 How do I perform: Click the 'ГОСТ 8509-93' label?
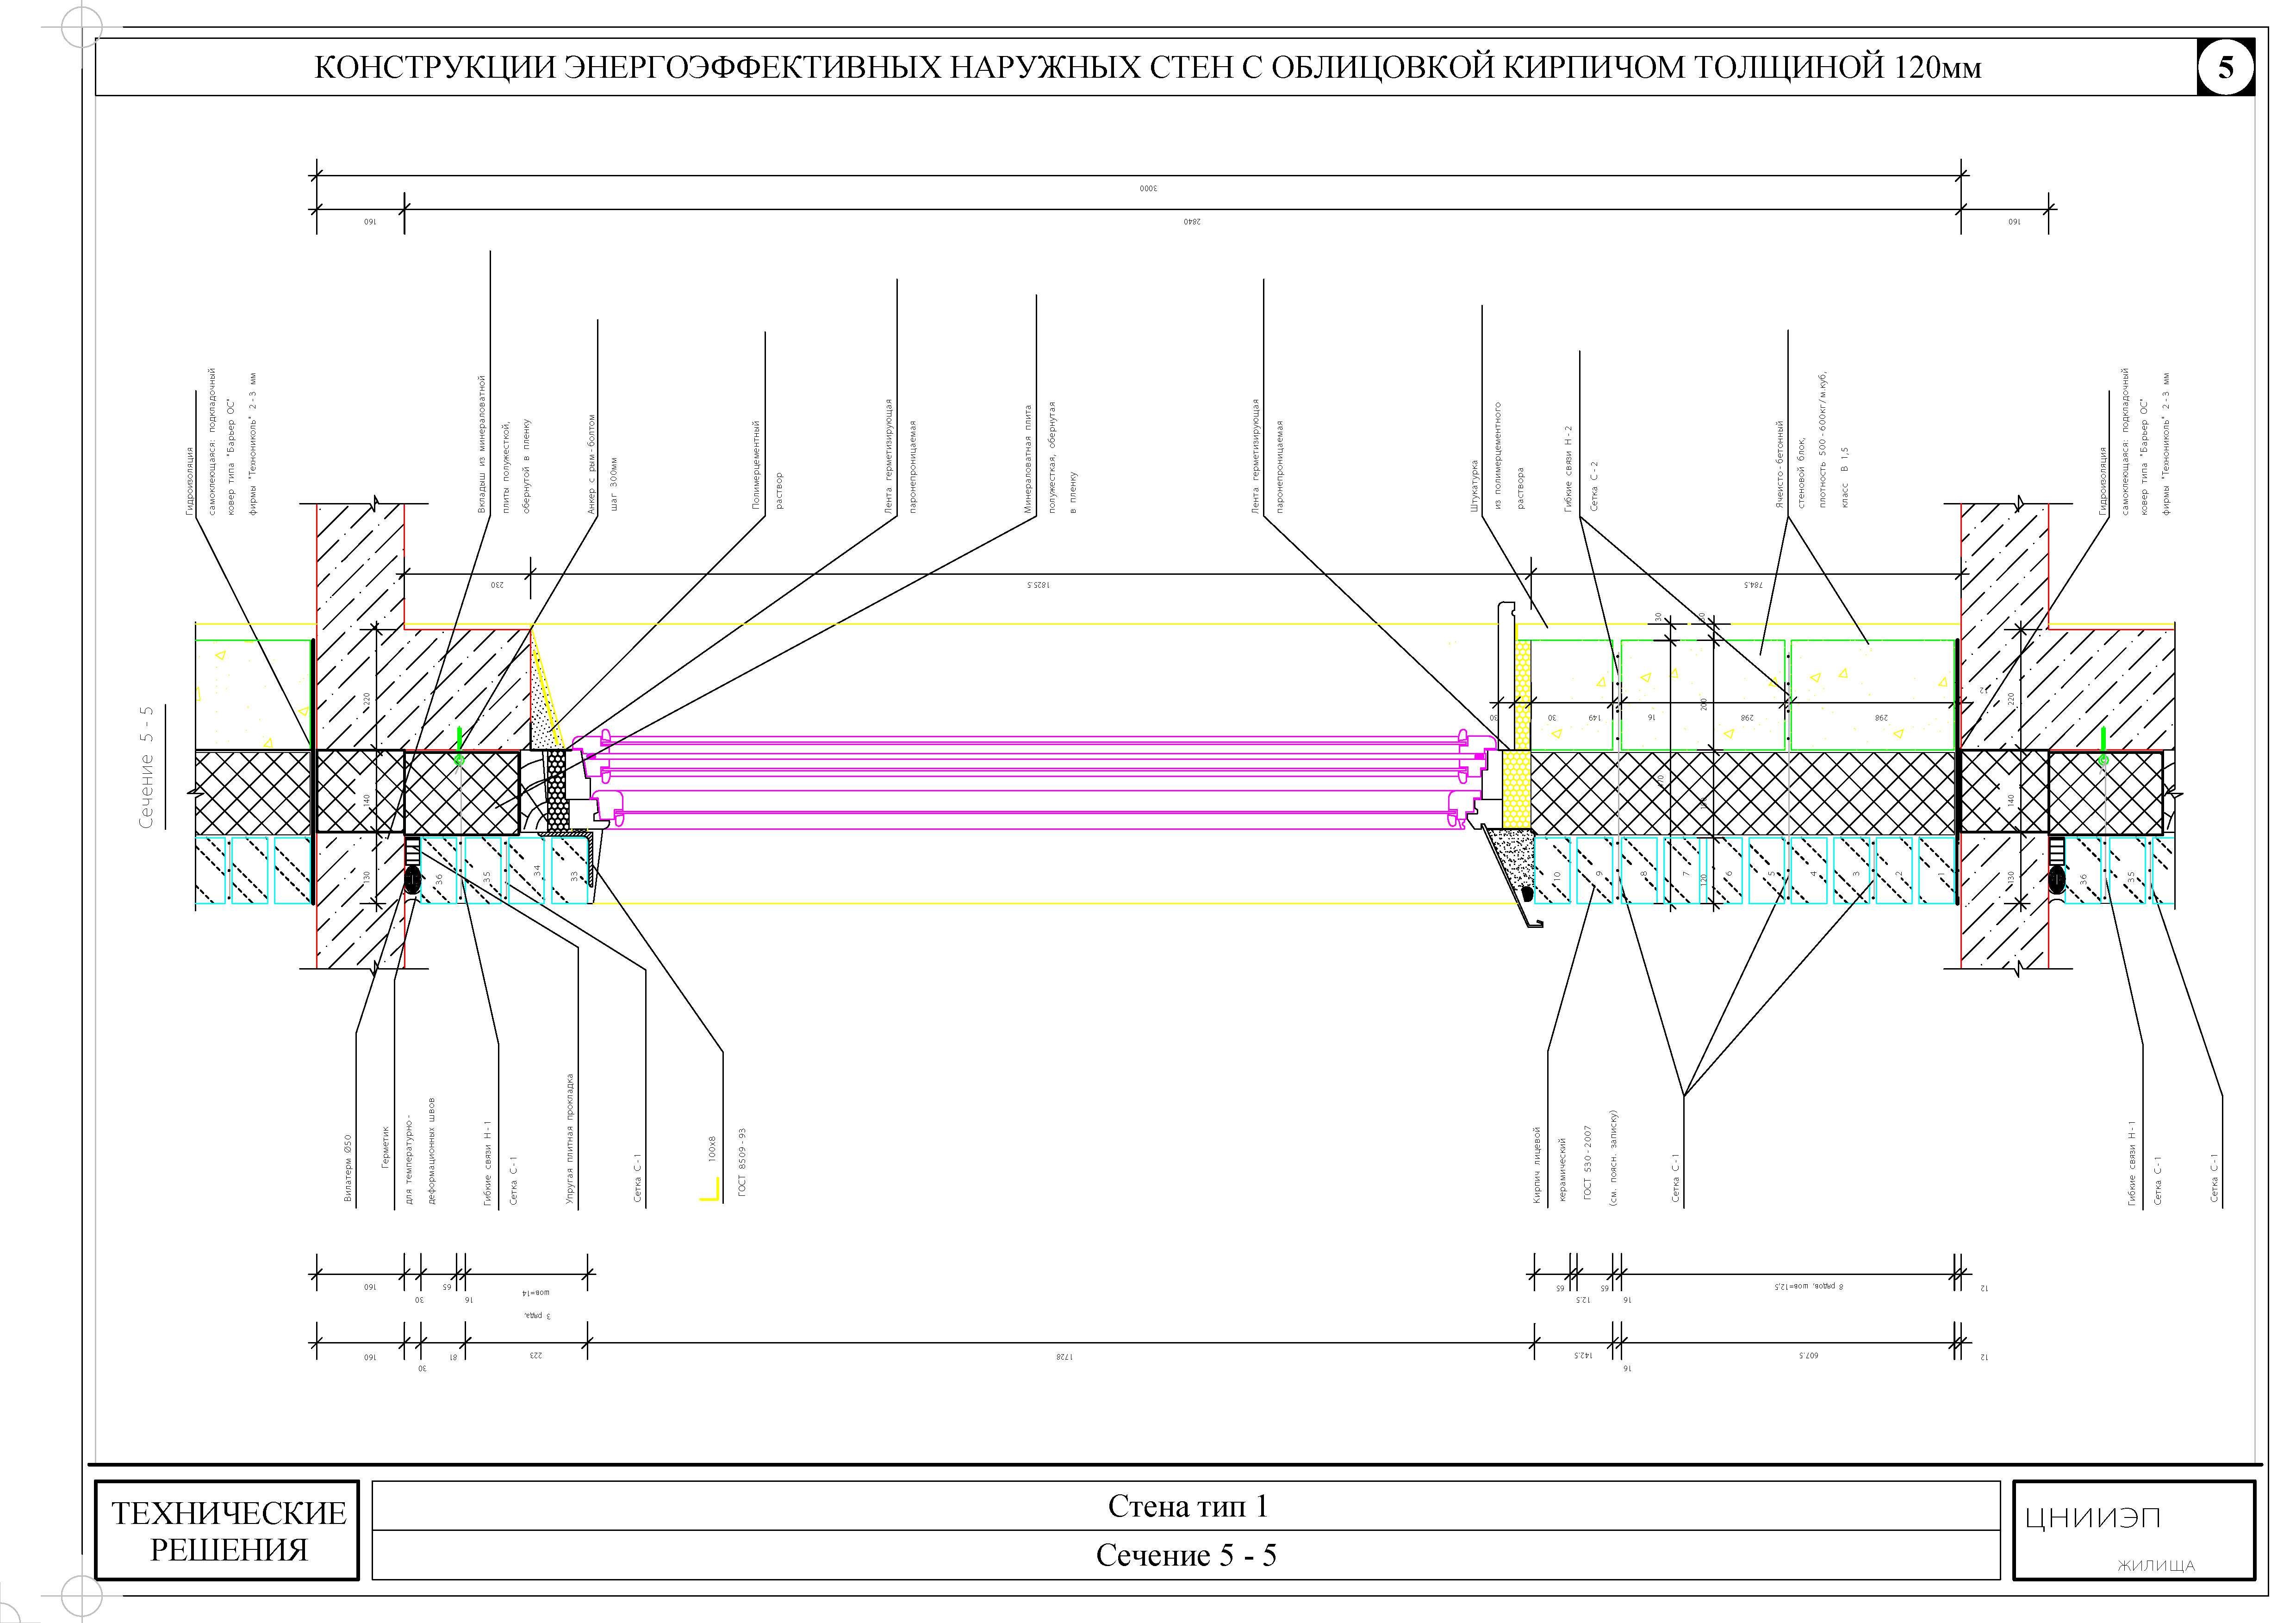742,1163
